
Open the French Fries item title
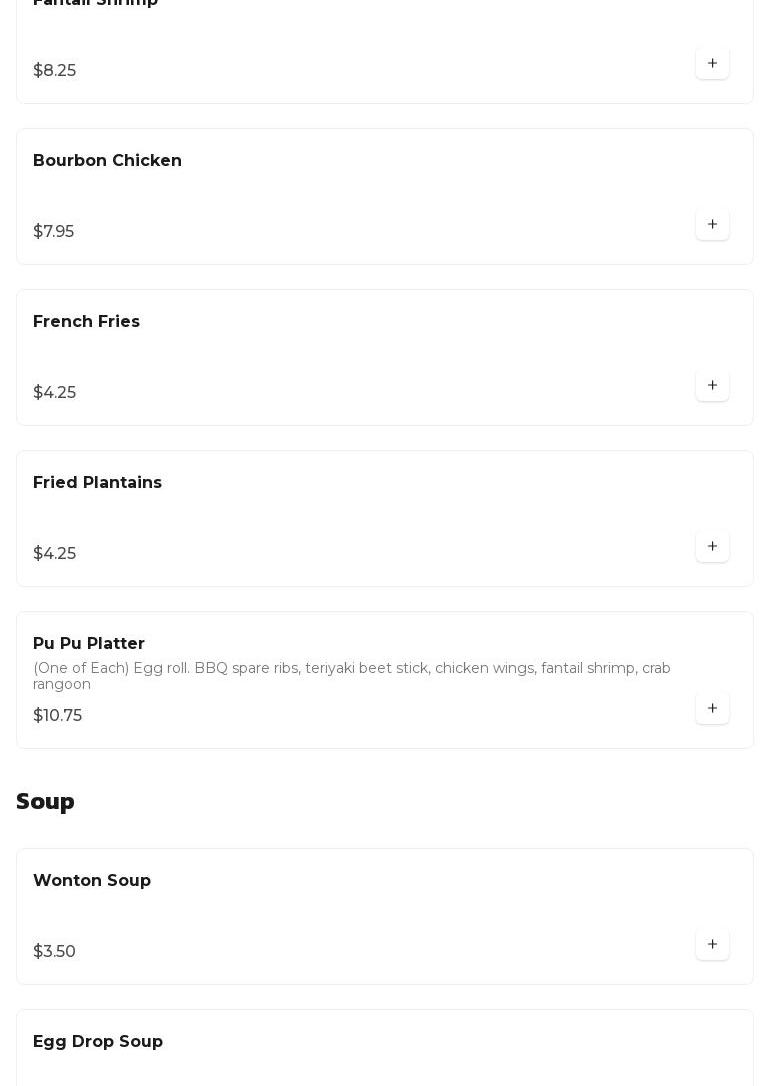pos(86,322)
